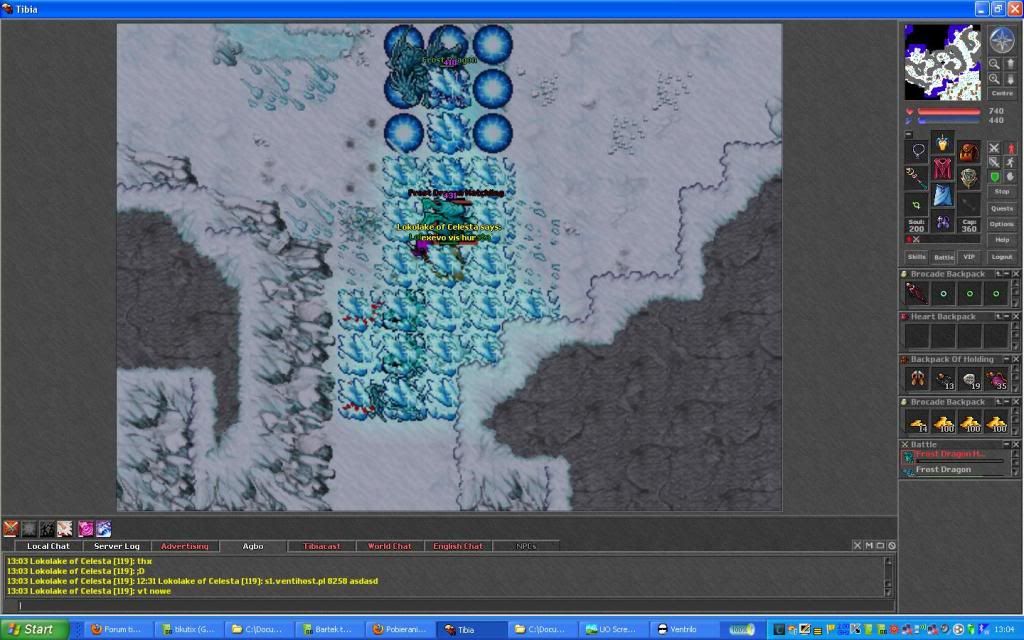Minimize the Backpack Of Holding container
1024x640 pixels.
coord(1006,360)
